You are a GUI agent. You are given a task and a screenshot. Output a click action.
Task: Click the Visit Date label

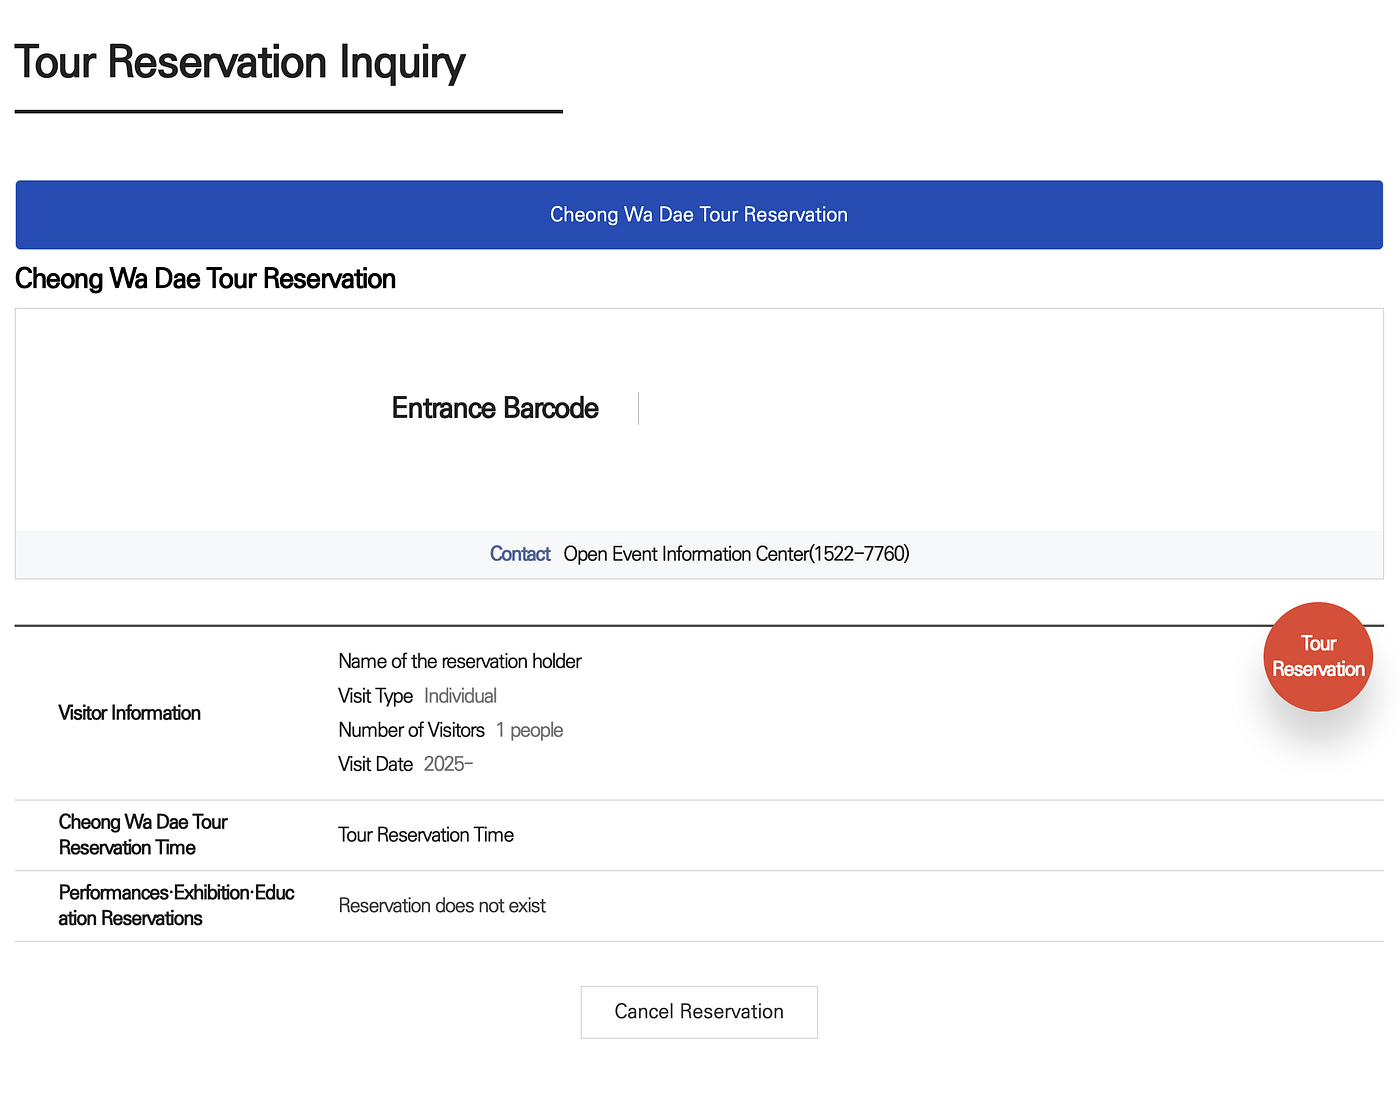tap(376, 764)
